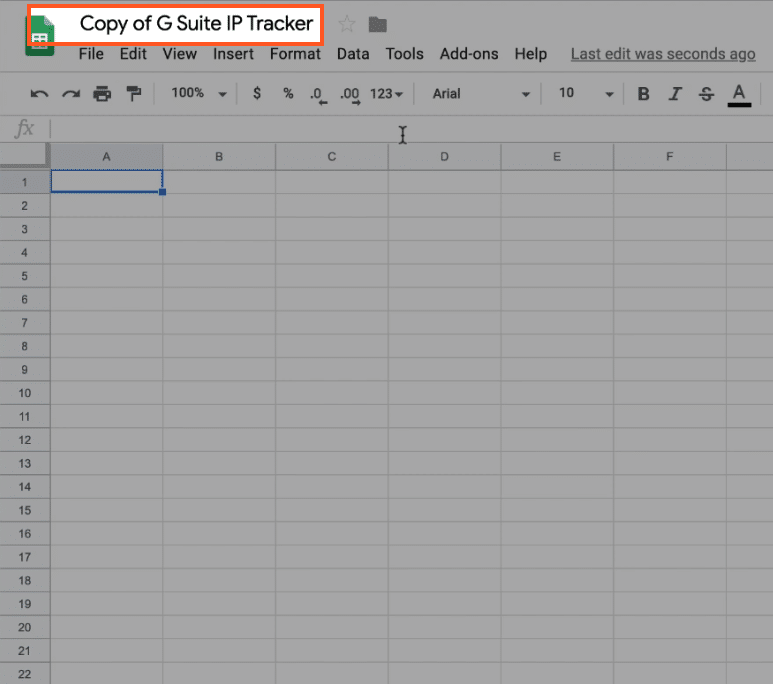Decrease decimal places icon

(318, 95)
